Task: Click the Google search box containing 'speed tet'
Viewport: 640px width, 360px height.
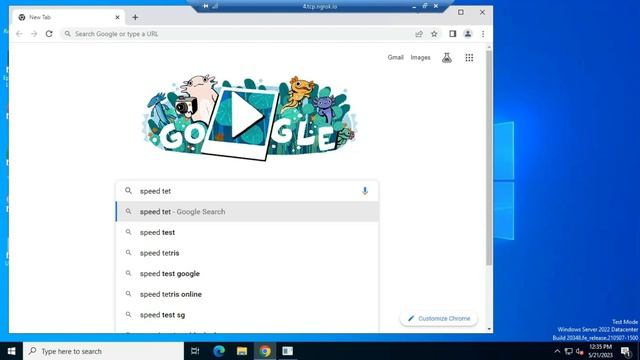Action: pos(247,191)
